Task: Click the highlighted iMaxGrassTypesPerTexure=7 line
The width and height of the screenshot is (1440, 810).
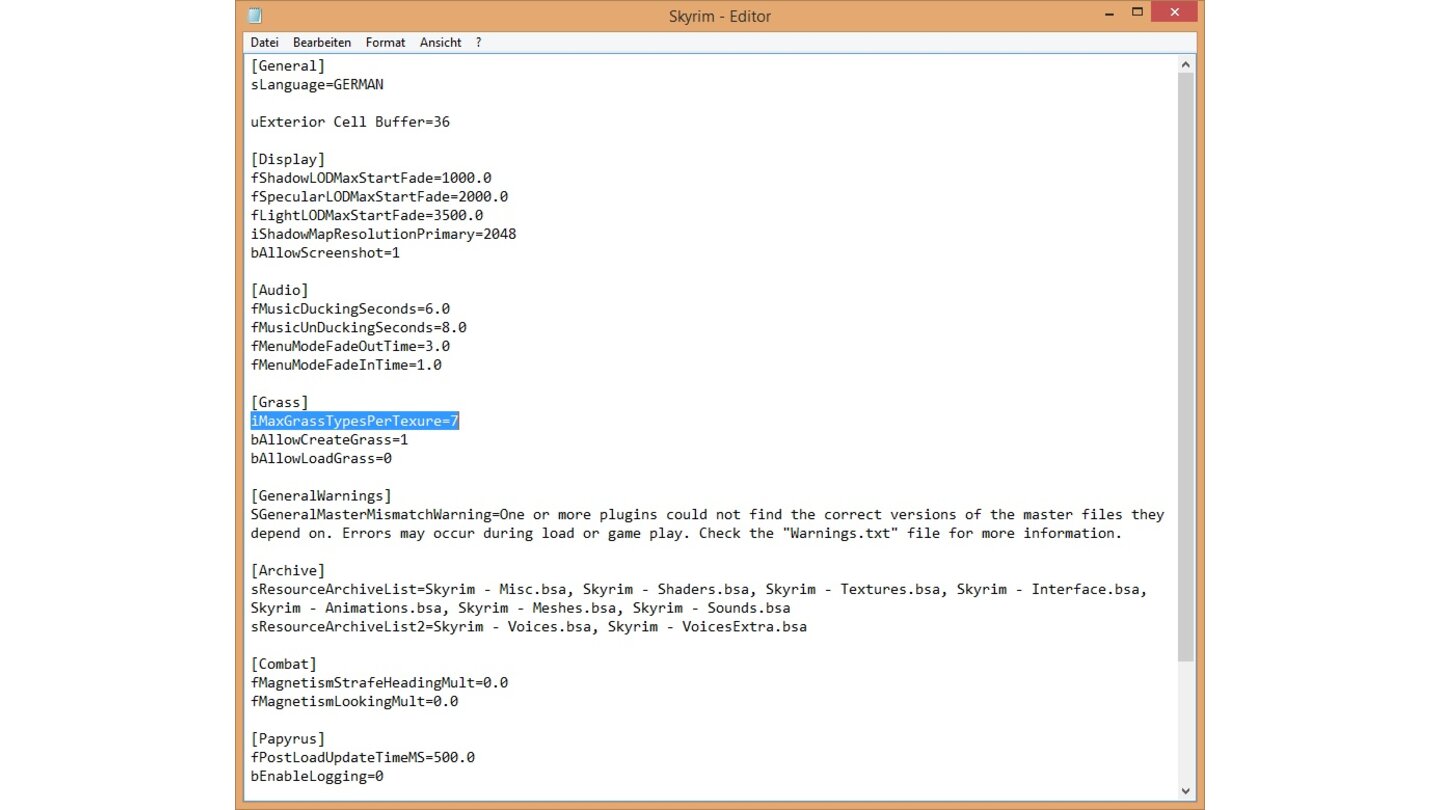Action: pos(354,421)
